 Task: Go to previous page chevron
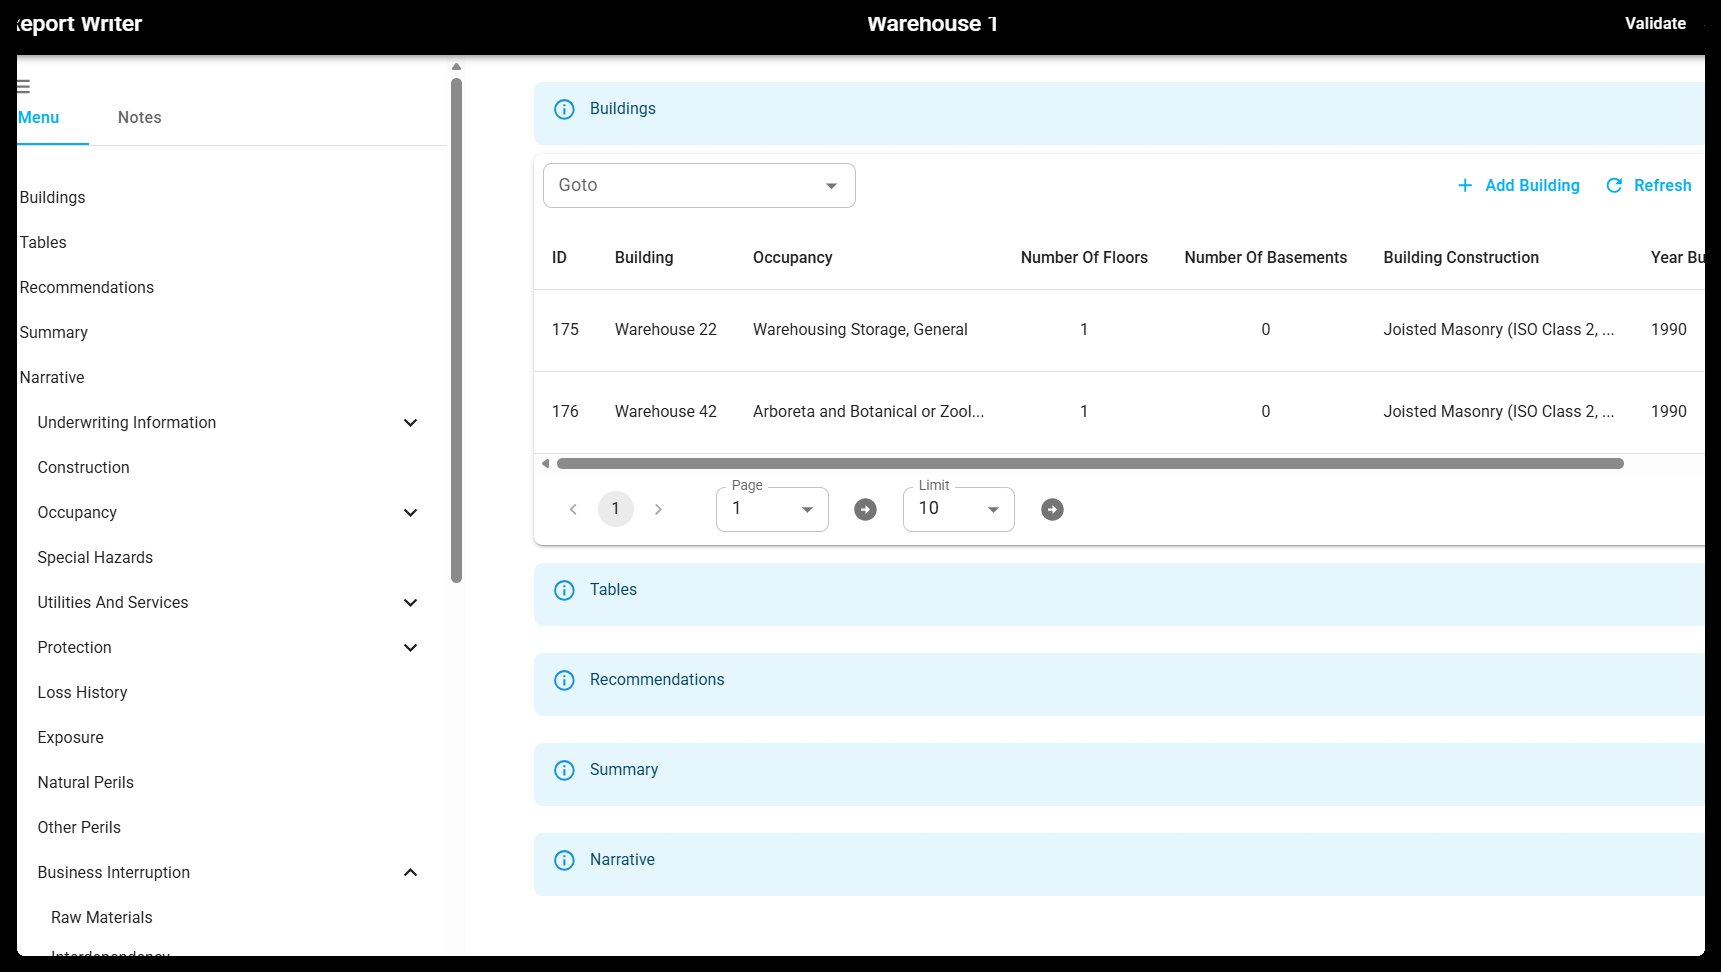click(573, 509)
